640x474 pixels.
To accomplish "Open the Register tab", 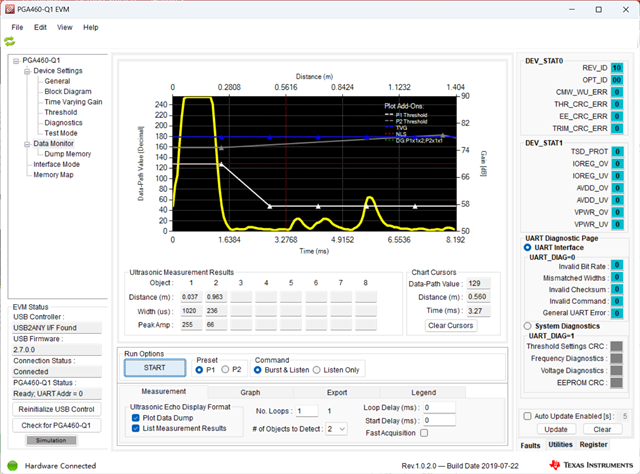I will (x=593, y=445).
